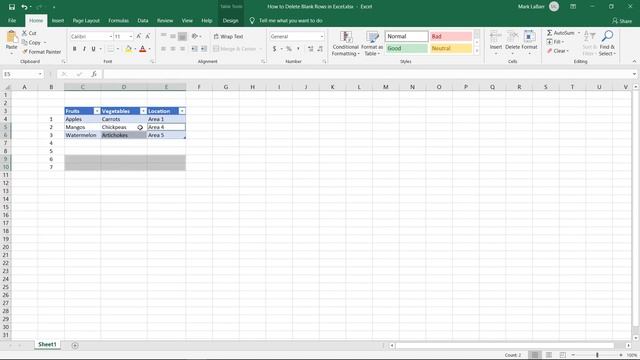Increase font size with the A icon

(139, 36)
